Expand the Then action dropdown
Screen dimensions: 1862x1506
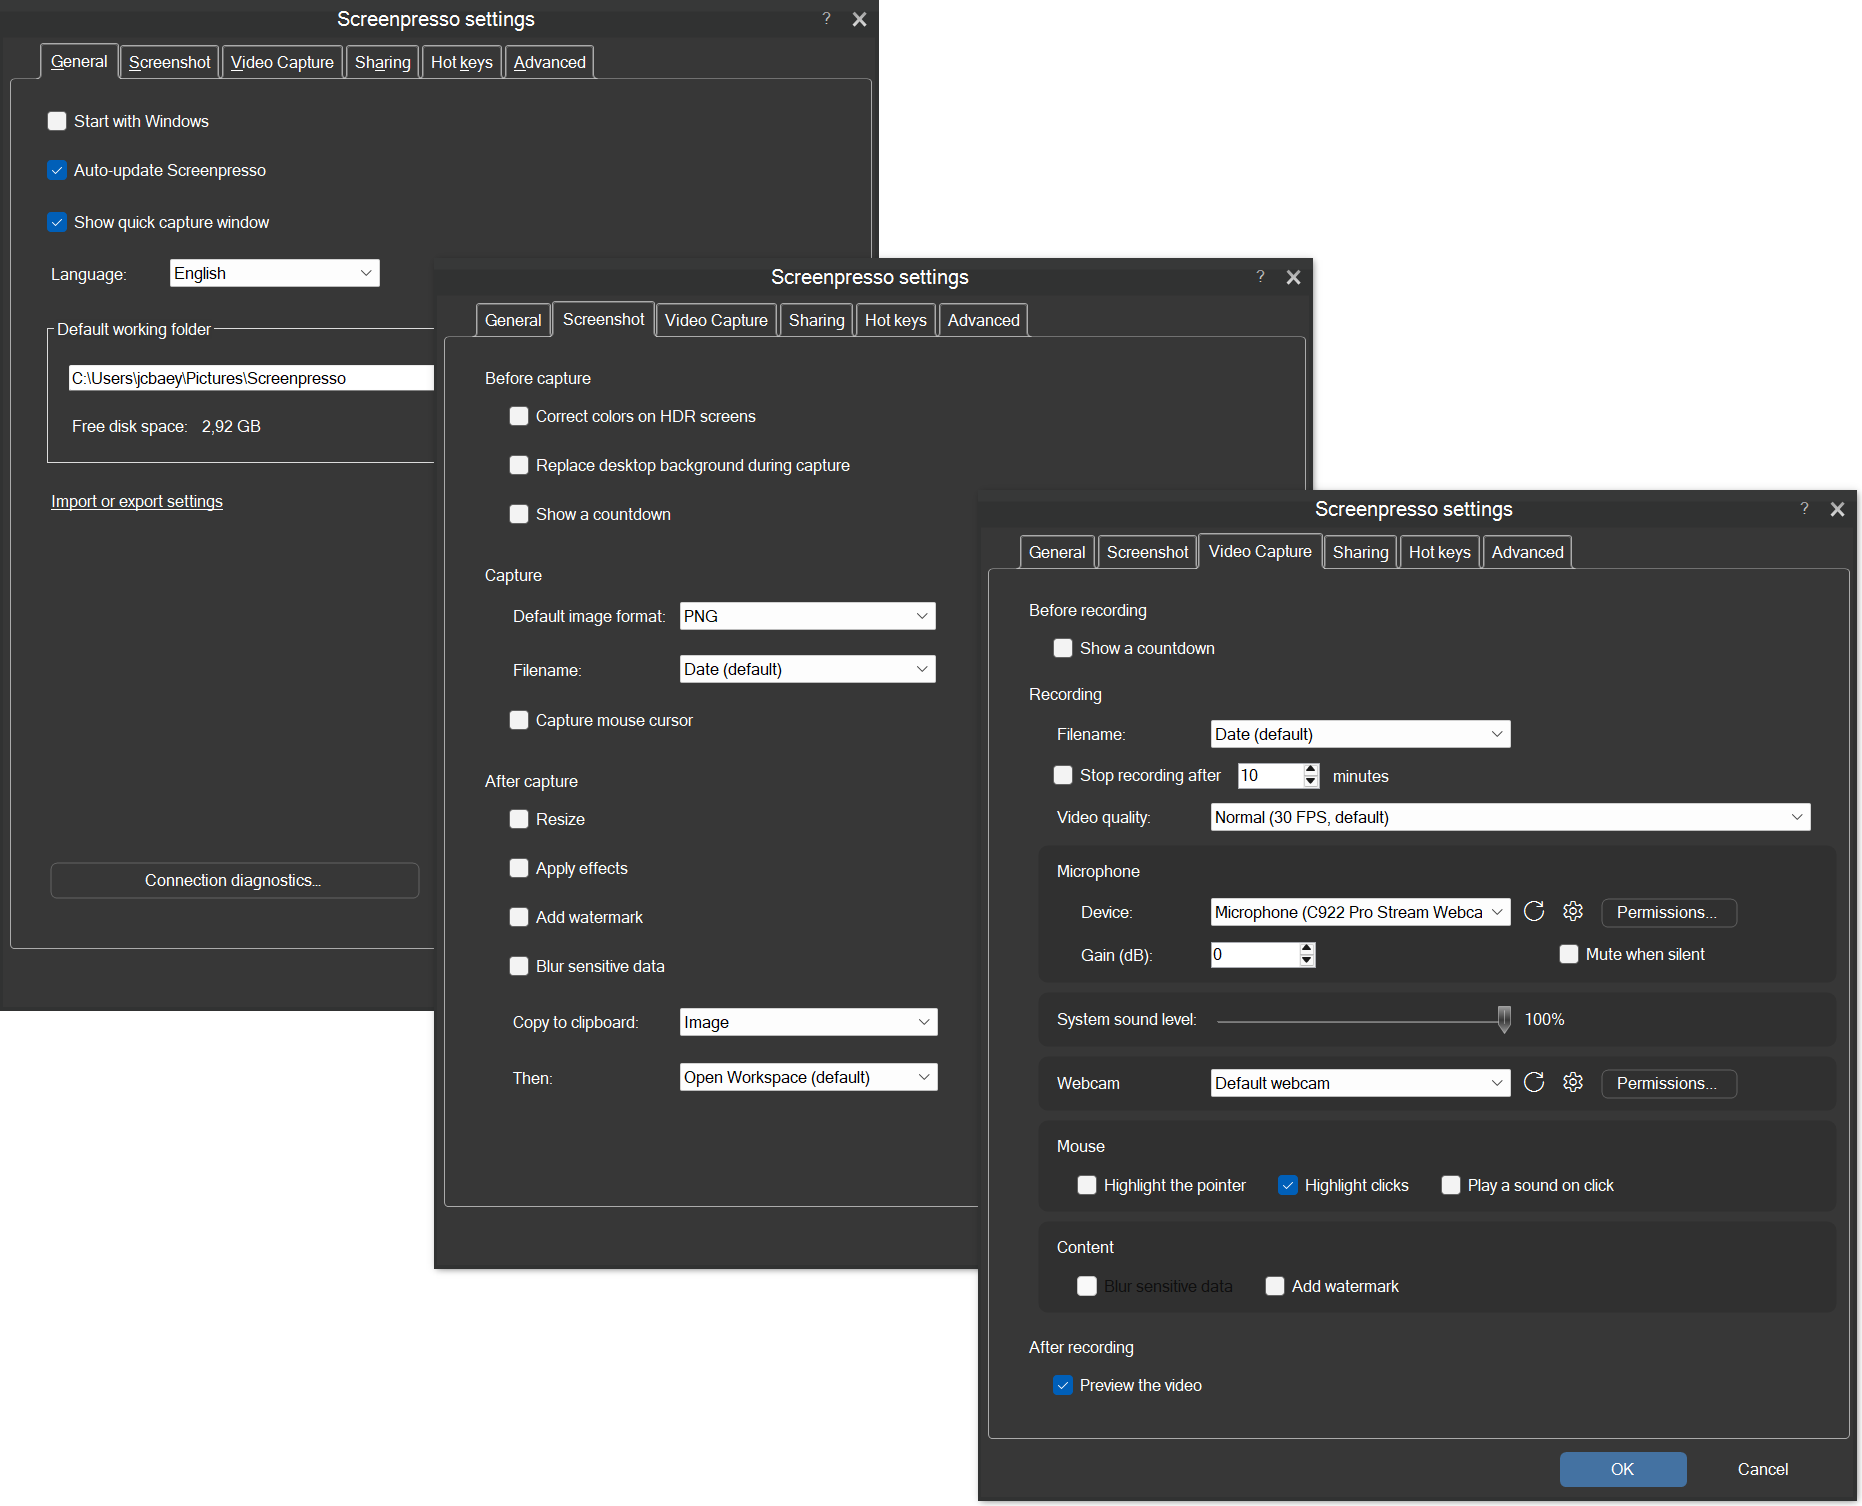point(809,1077)
